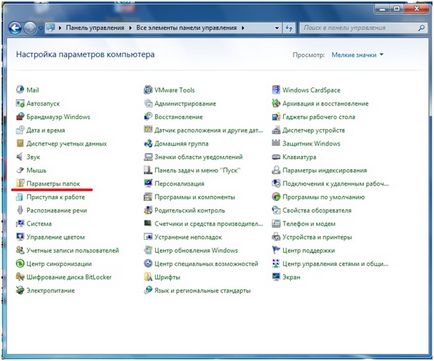
Task: Click the Персонализация icon
Action: (148, 183)
